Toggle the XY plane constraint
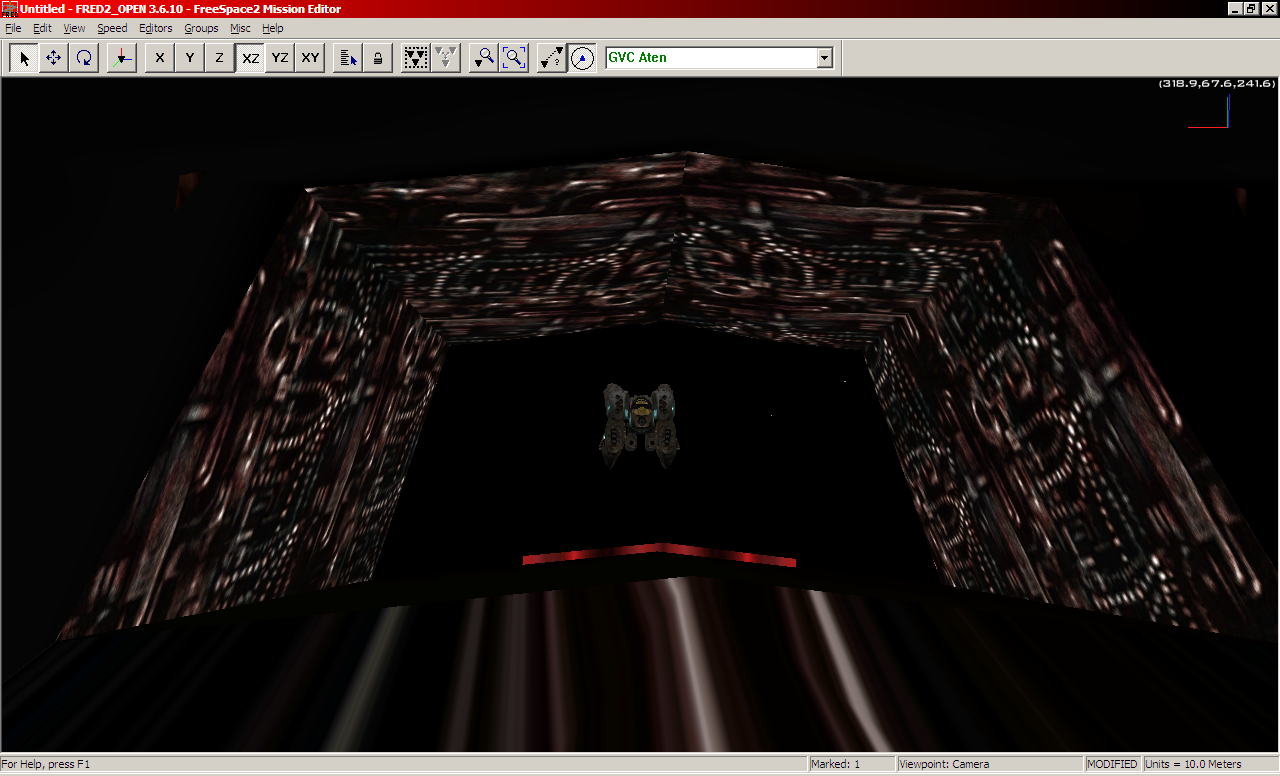1280x776 pixels. click(310, 58)
